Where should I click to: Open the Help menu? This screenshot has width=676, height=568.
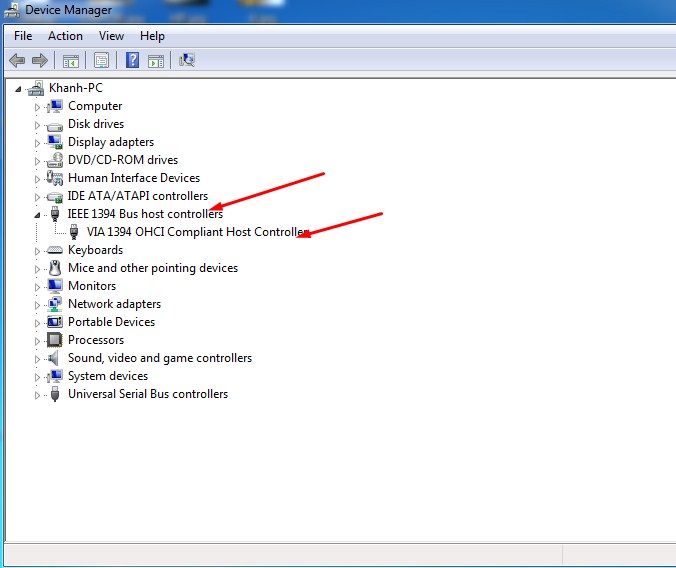point(152,36)
